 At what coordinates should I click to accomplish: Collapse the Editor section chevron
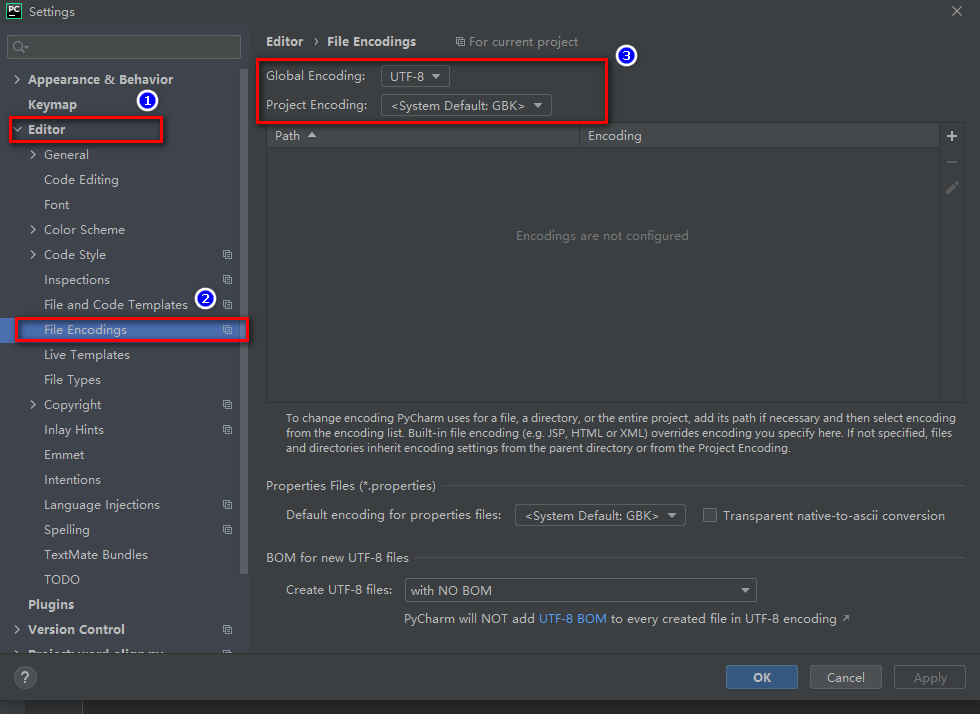click(18, 129)
